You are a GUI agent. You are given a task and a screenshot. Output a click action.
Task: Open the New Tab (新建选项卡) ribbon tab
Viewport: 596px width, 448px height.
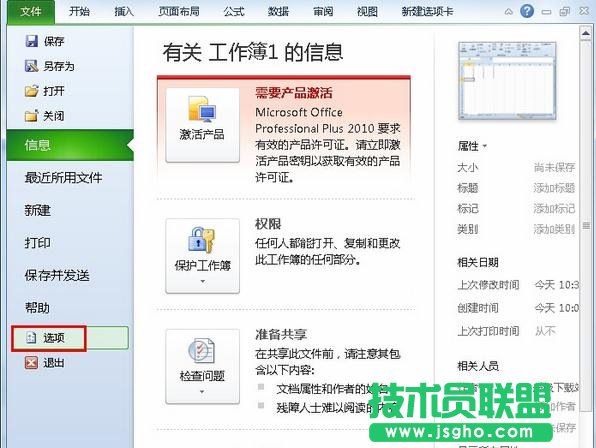427,11
